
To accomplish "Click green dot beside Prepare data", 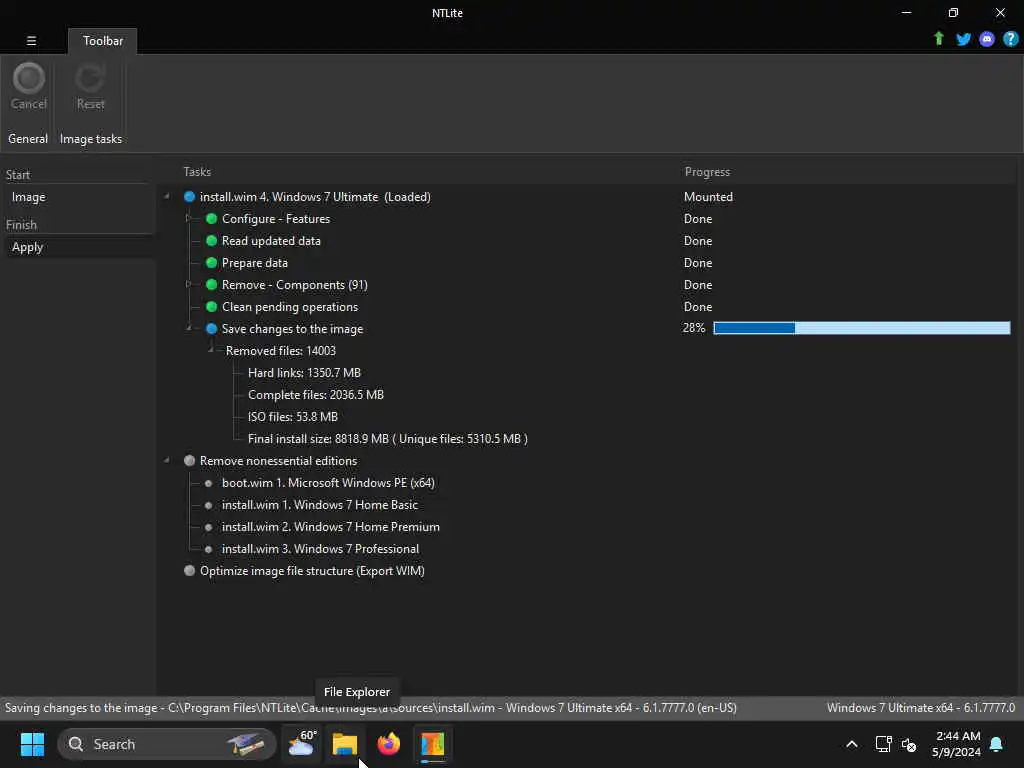I will point(212,263).
